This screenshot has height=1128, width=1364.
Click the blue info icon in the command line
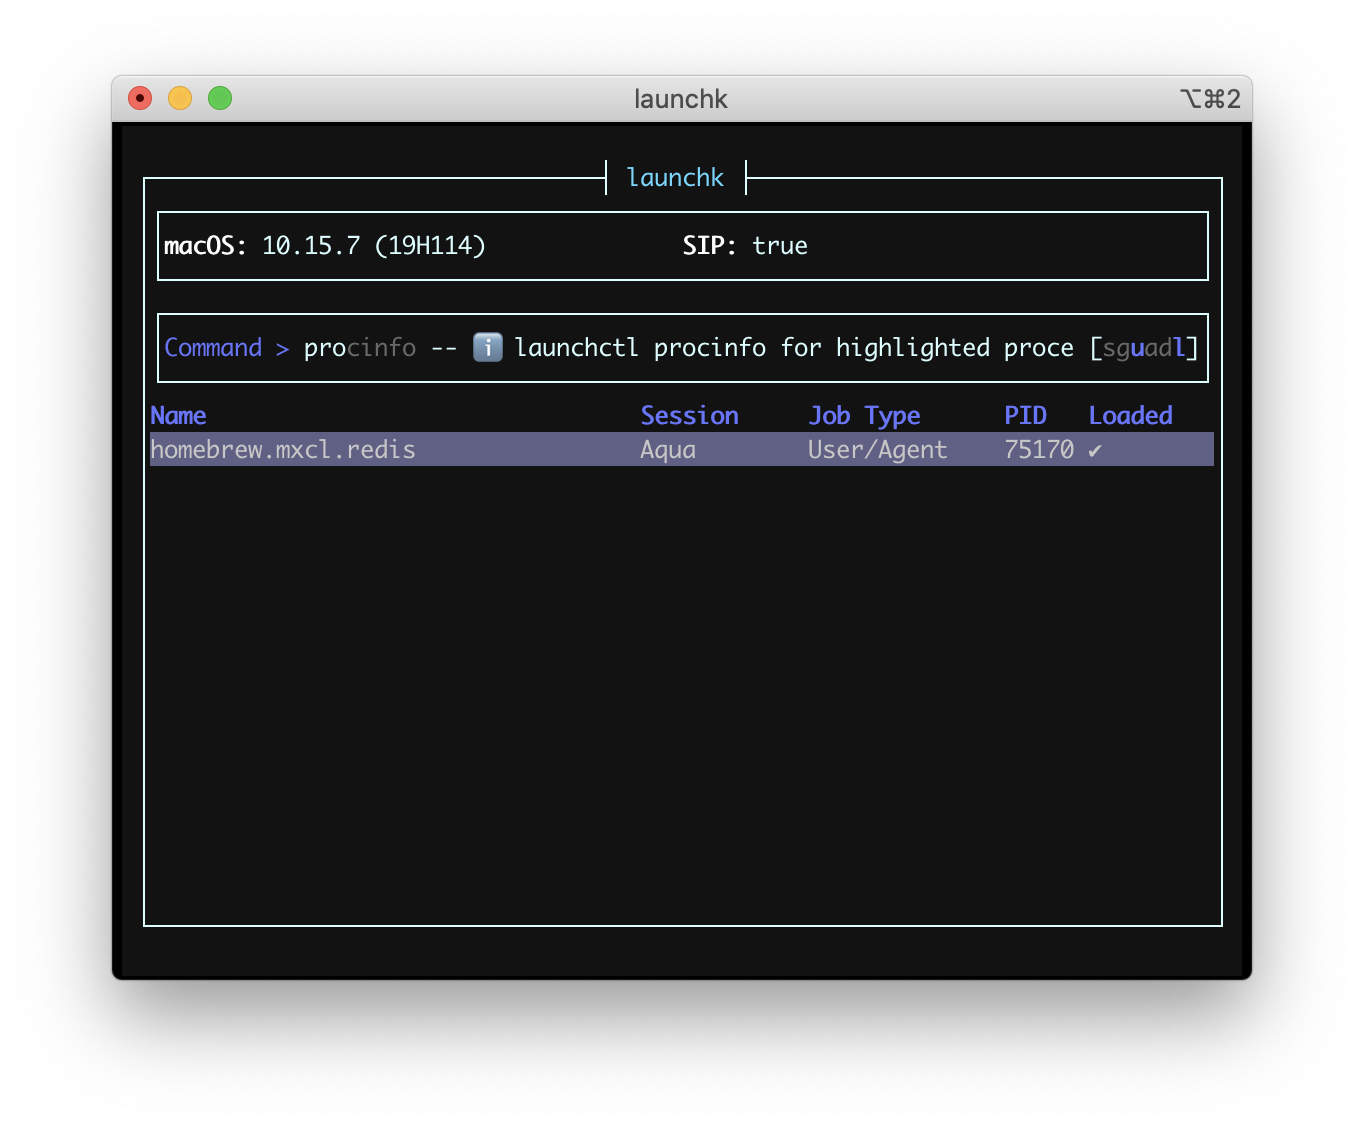click(487, 347)
